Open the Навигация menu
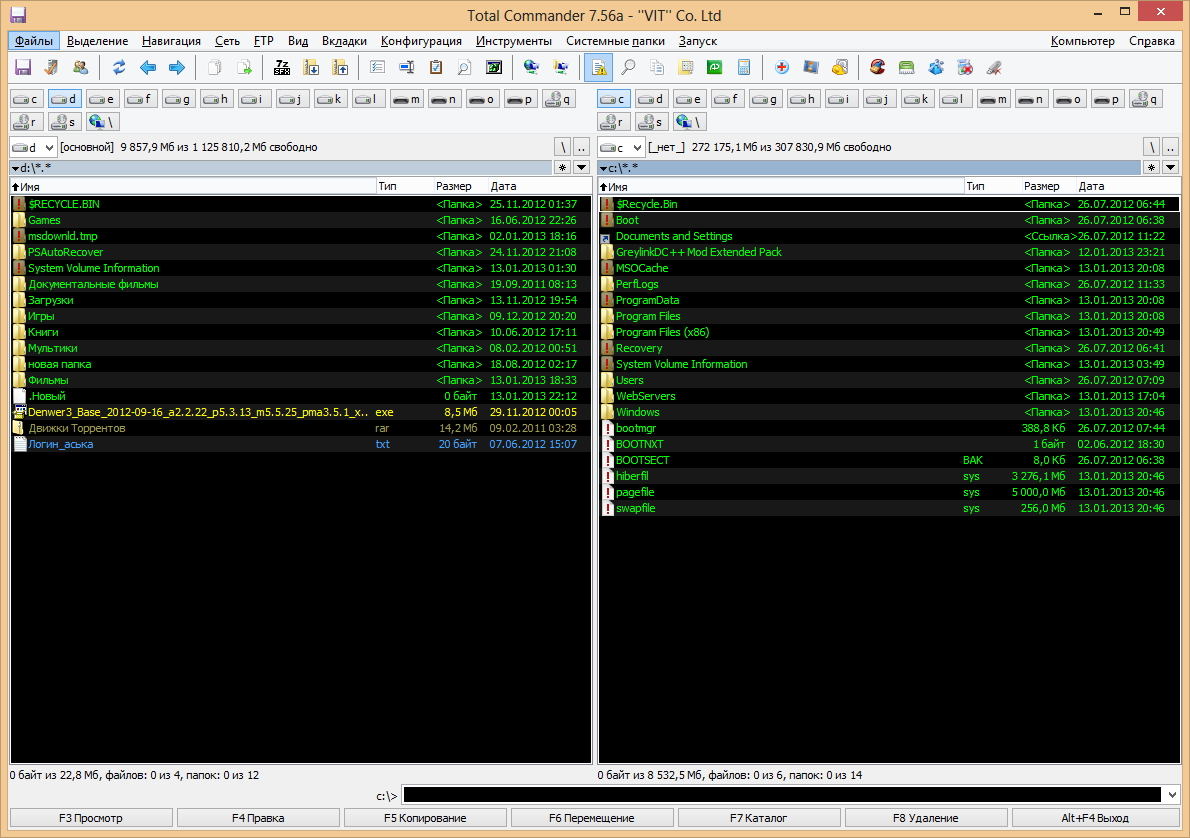 (172, 41)
